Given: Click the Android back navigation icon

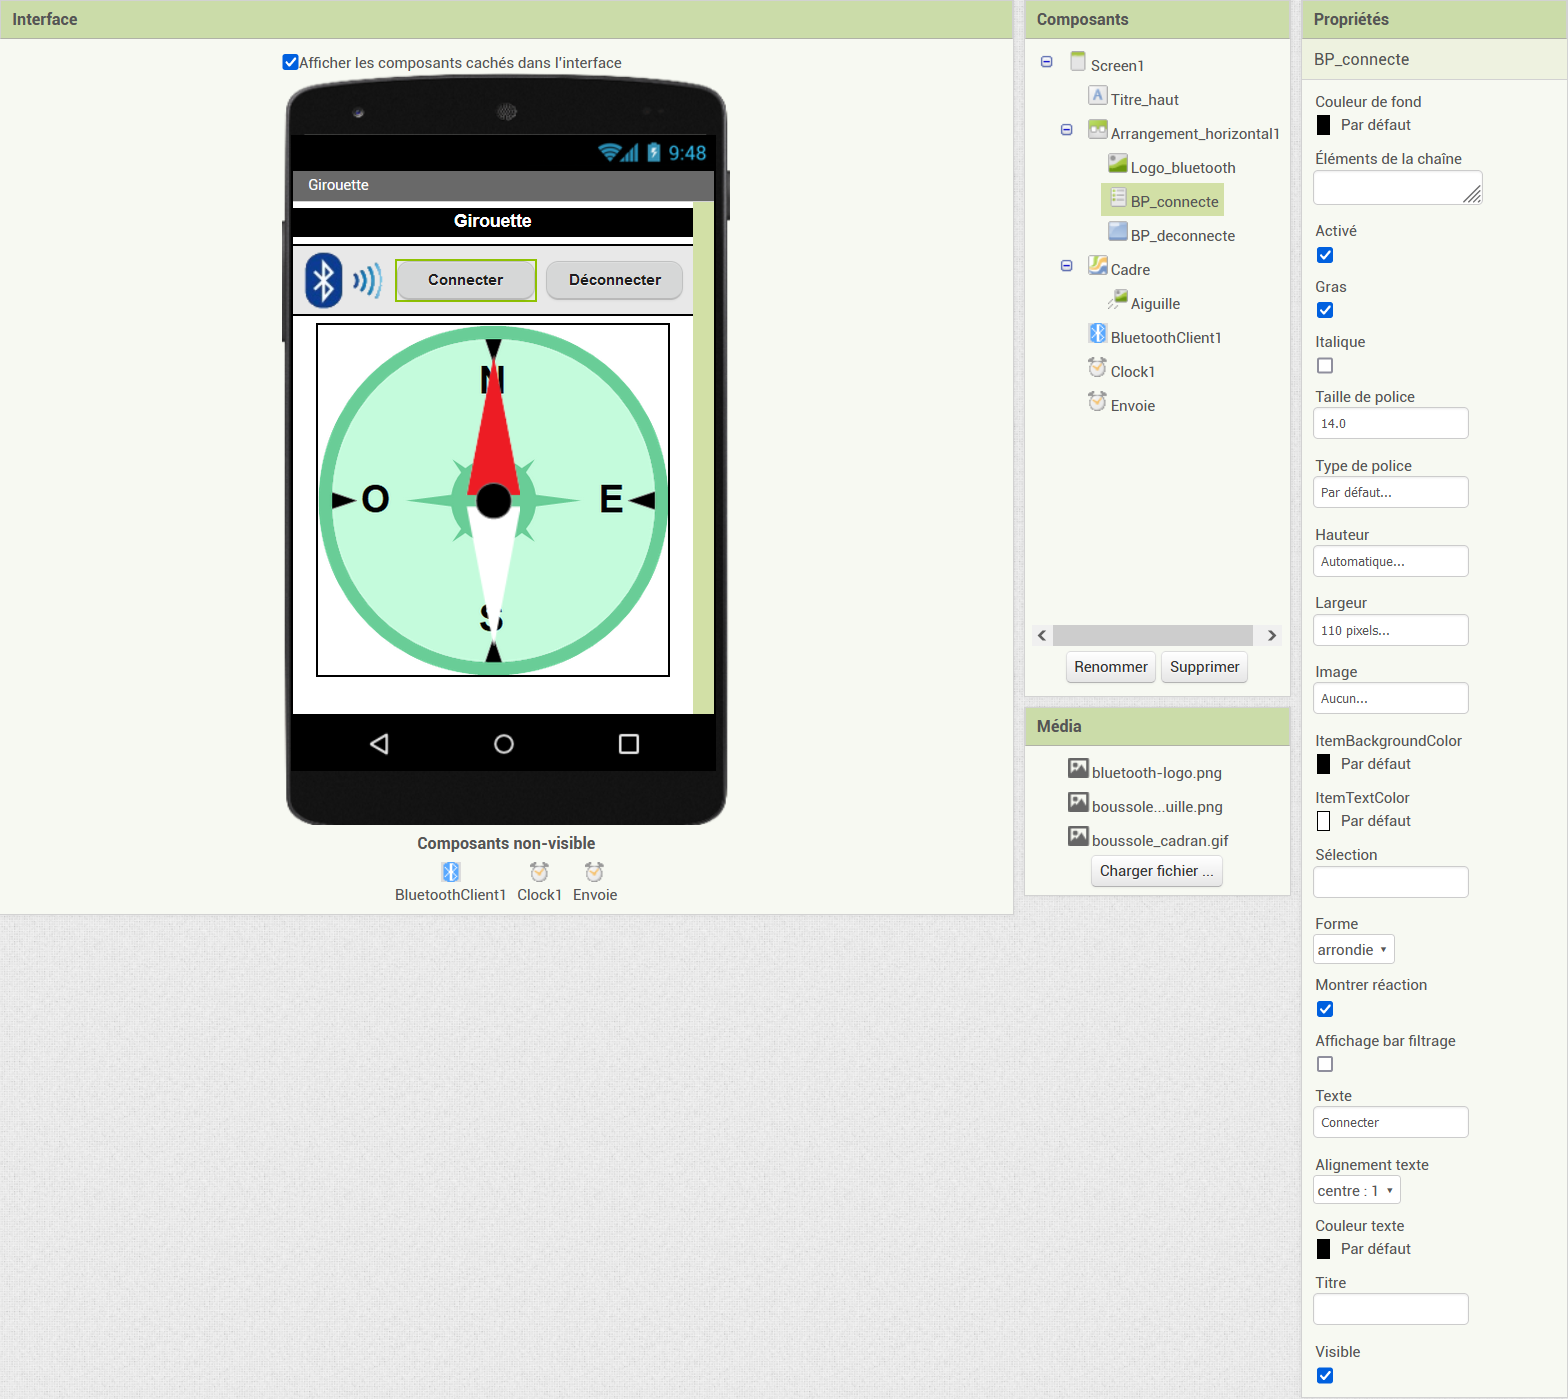Looking at the screenshot, I should tap(379, 744).
